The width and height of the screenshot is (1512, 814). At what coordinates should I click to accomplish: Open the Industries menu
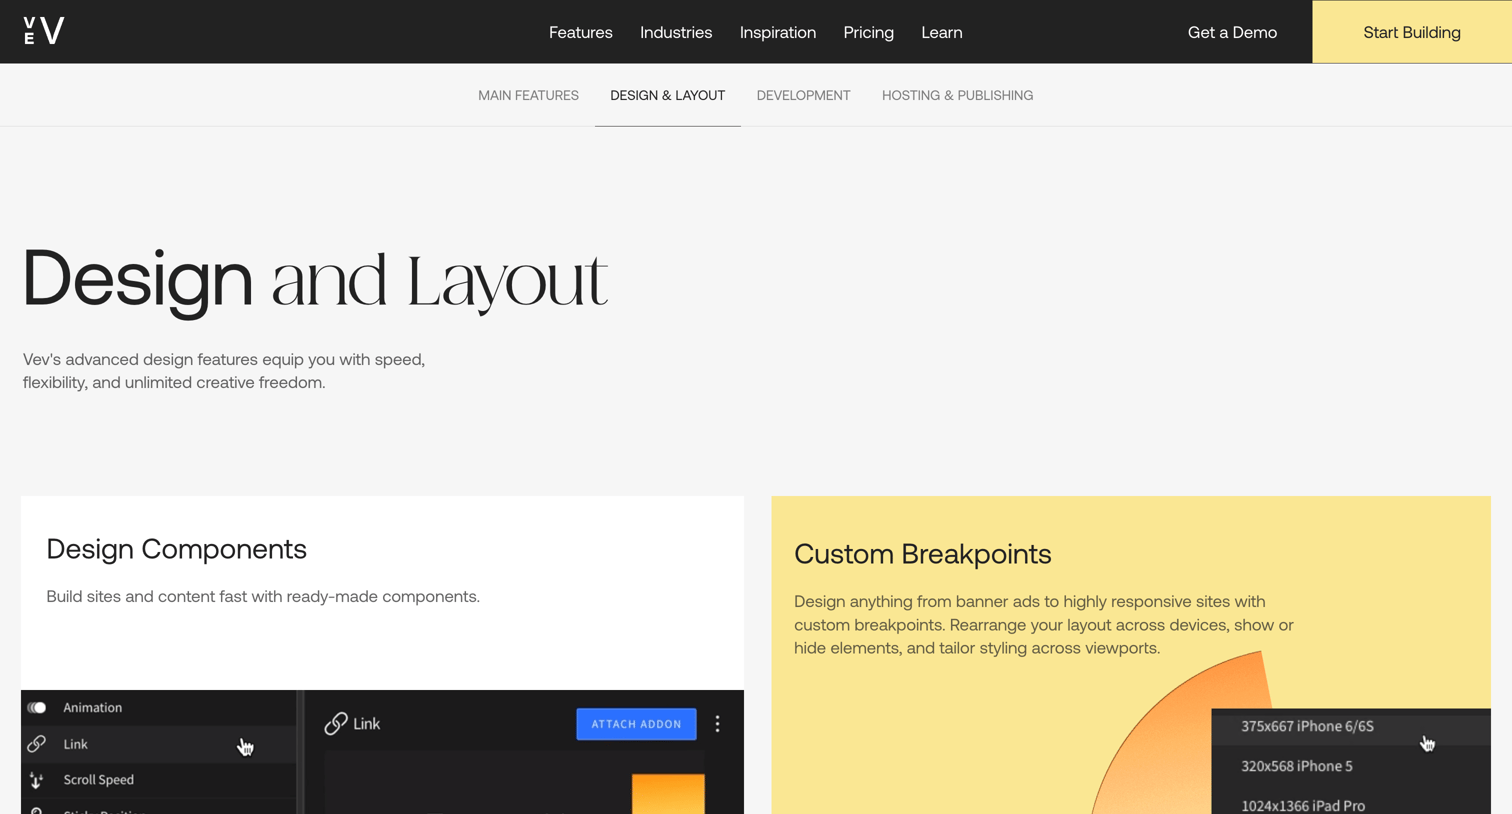(676, 32)
